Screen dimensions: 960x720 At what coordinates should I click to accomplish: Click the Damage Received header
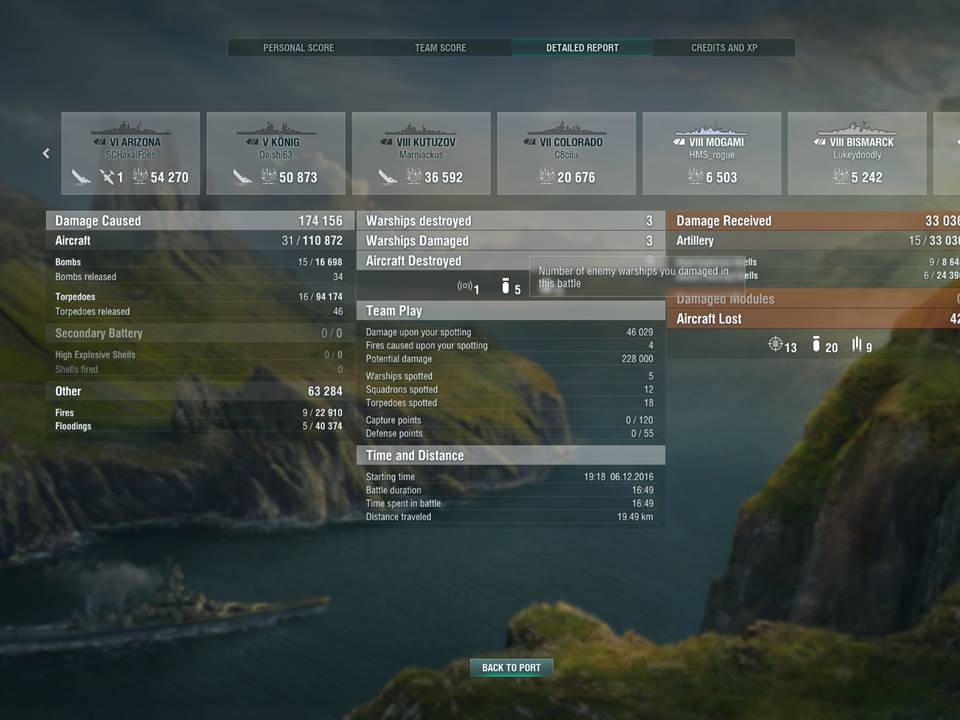(814, 220)
